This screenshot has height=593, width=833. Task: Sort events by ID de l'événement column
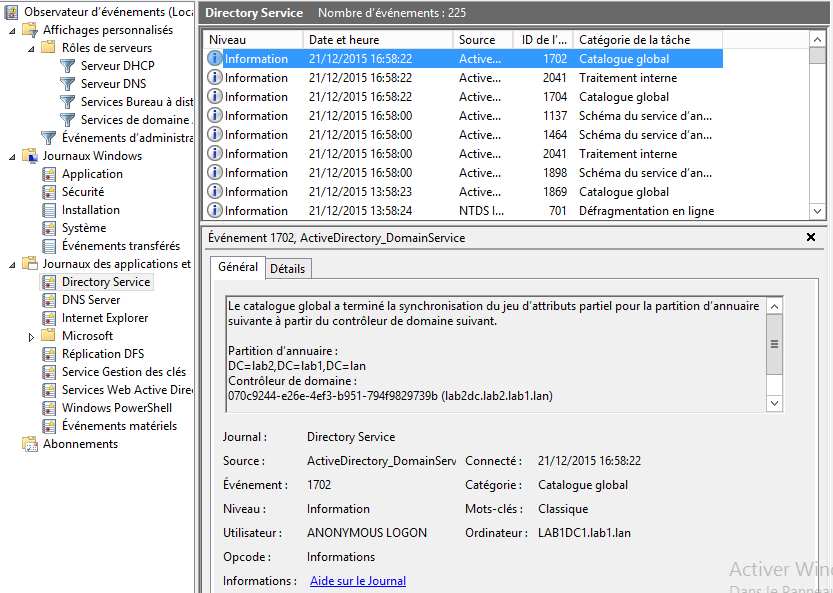pyautogui.click(x=543, y=40)
